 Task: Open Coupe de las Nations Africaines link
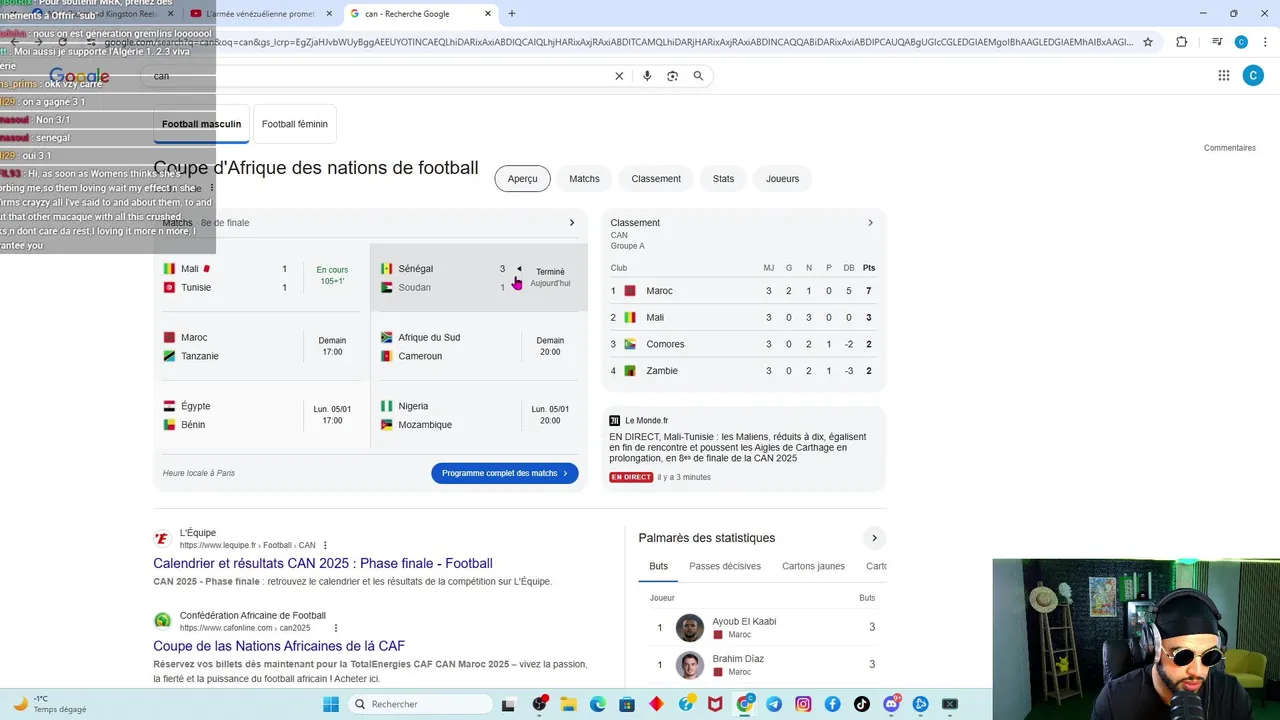coord(279,646)
